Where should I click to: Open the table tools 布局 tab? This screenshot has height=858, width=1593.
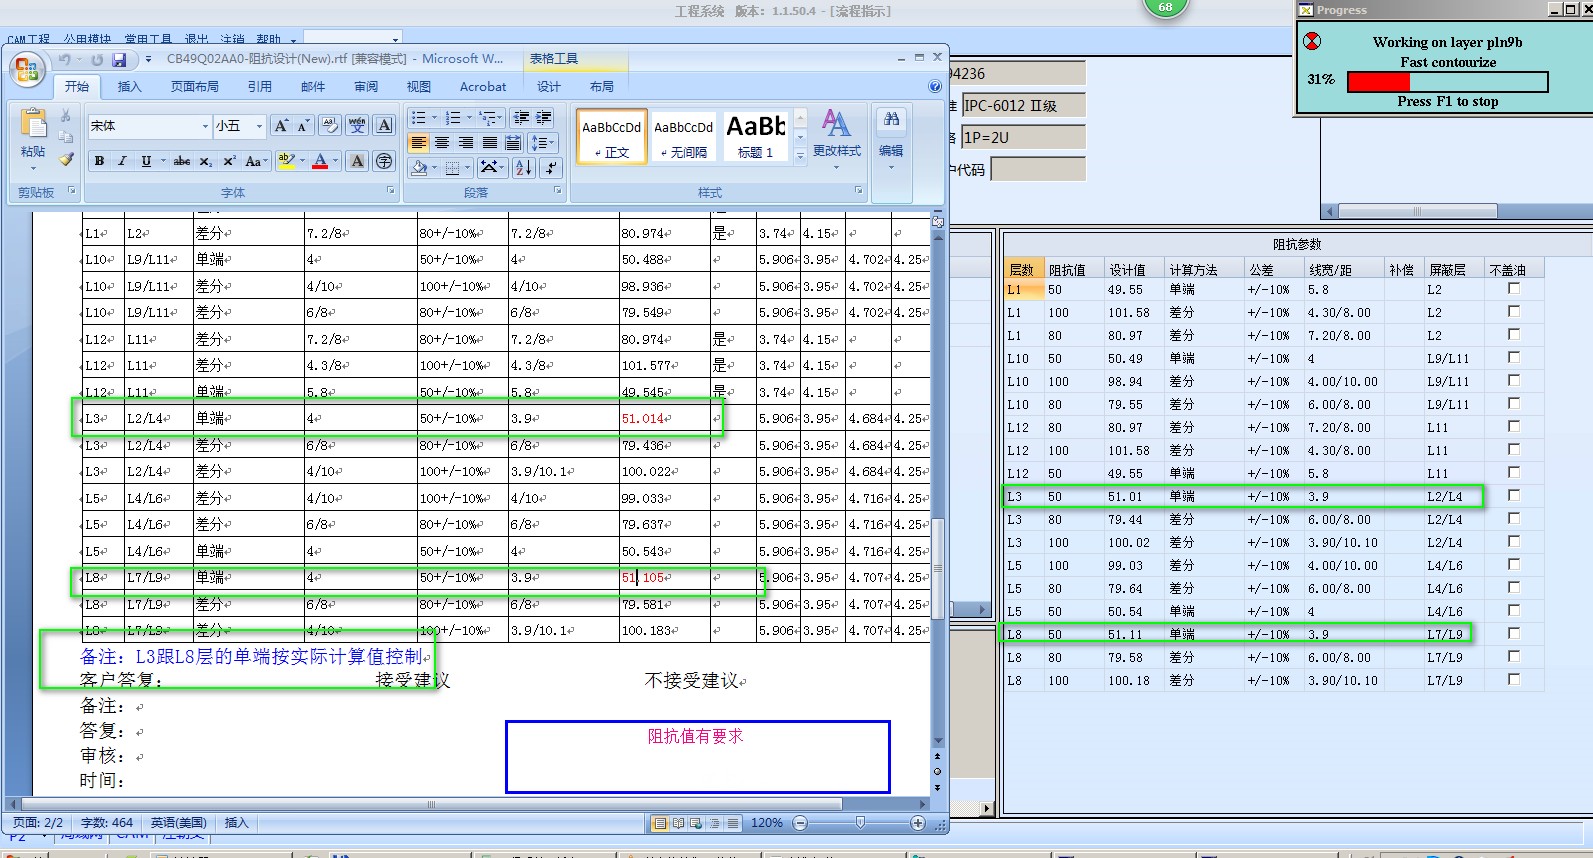pos(602,87)
